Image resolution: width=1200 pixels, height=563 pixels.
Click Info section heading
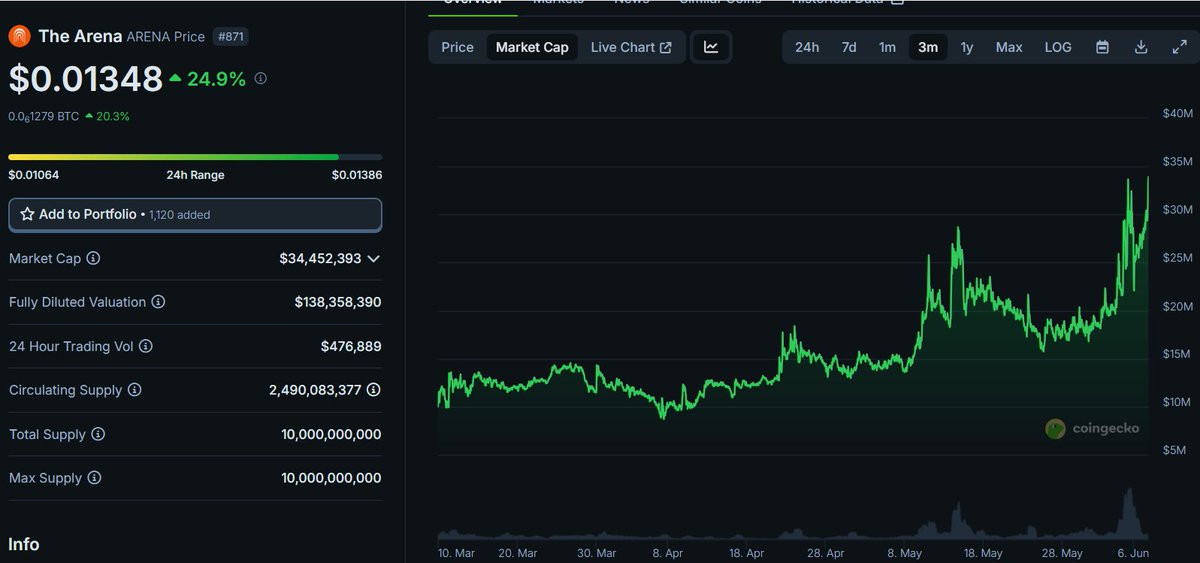coord(24,544)
